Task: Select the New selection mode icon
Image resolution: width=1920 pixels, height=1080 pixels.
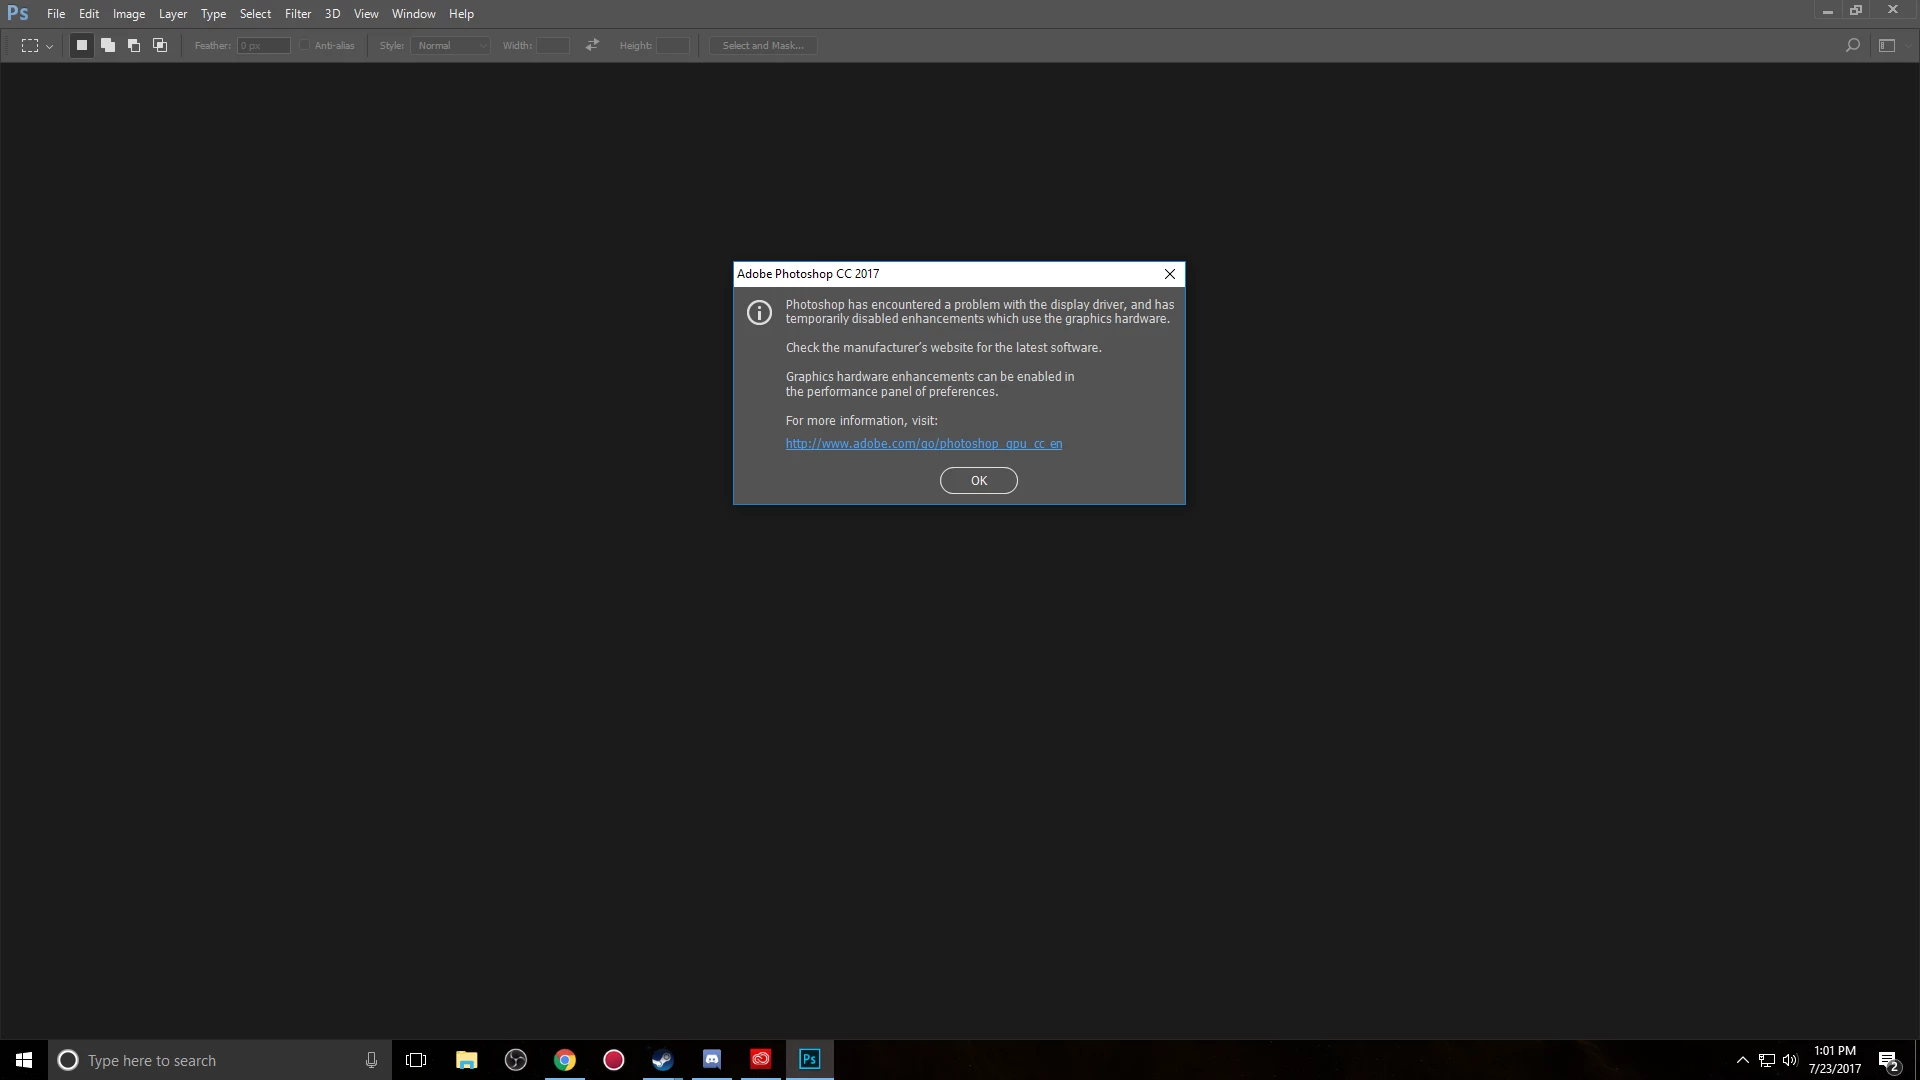Action: tap(82, 45)
